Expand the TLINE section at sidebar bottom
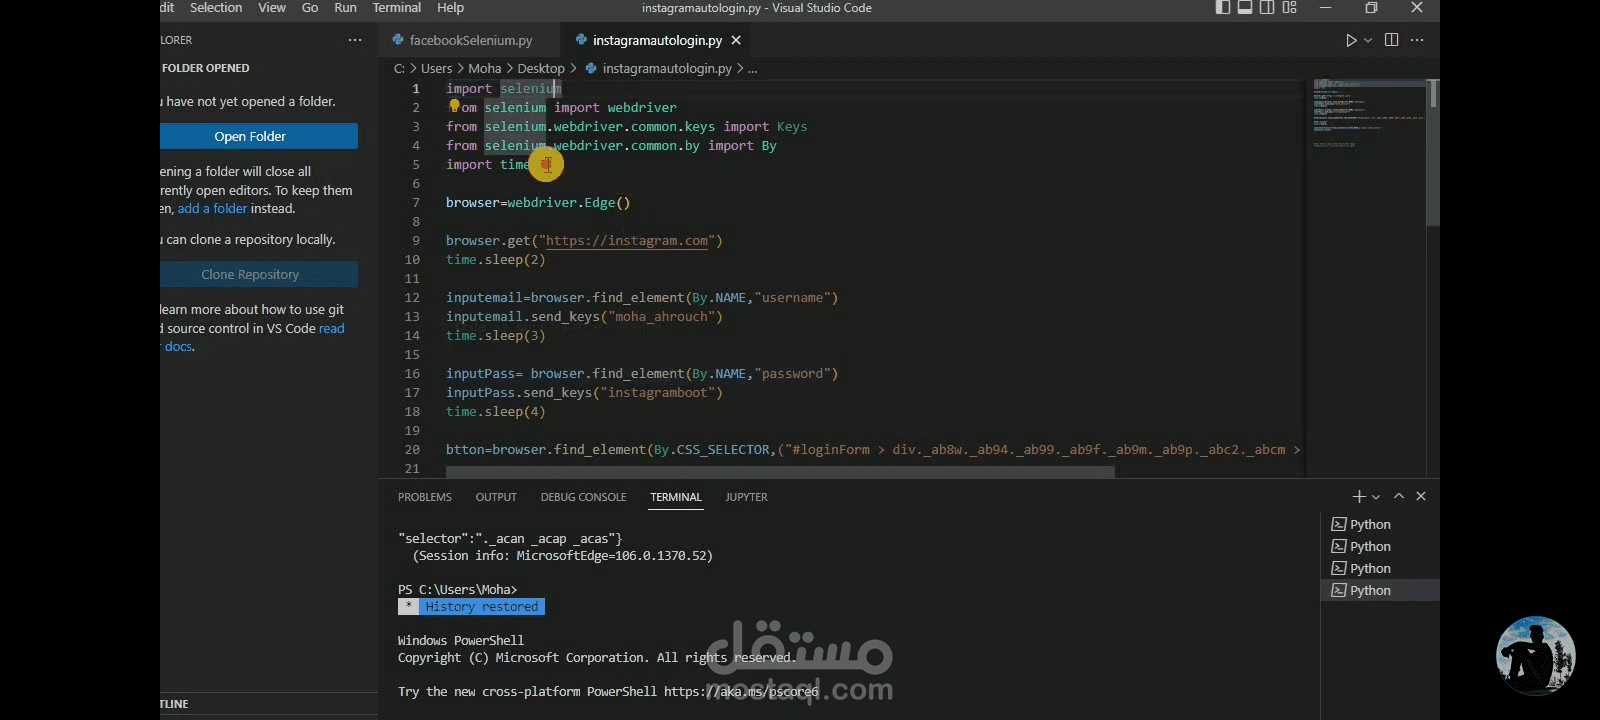Screen dimensions: 1600x720 [x=269, y=704]
